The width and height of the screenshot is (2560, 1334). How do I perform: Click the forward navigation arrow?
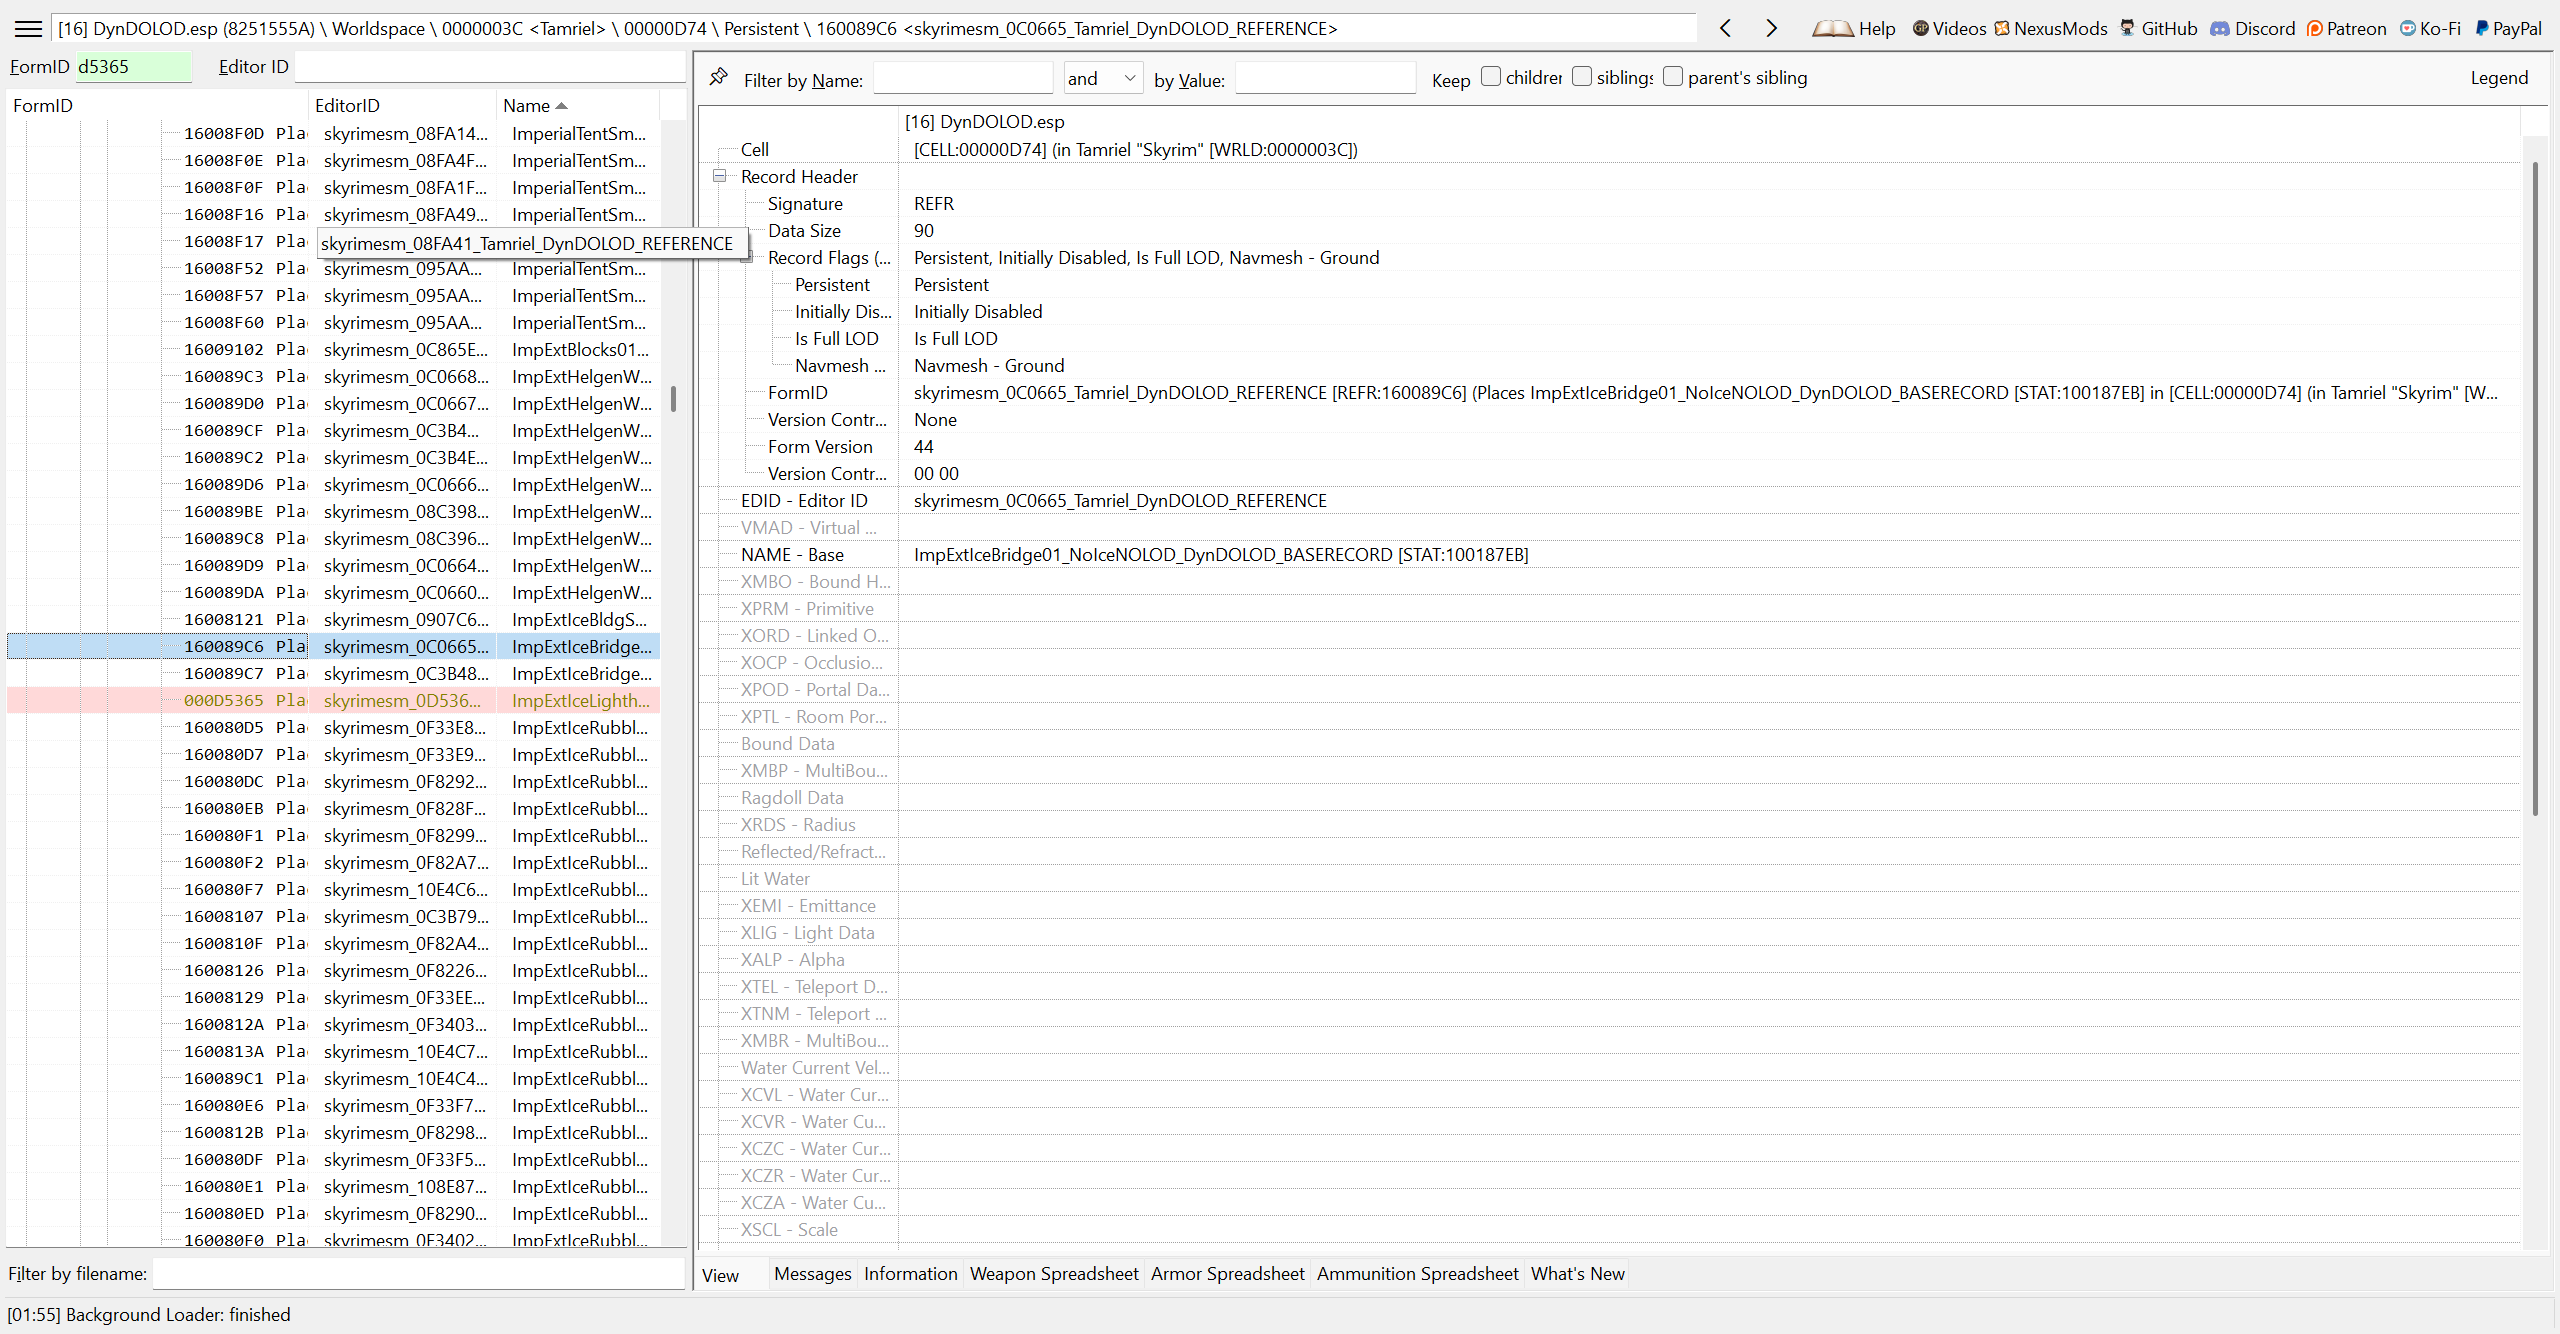pos(1771,29)
